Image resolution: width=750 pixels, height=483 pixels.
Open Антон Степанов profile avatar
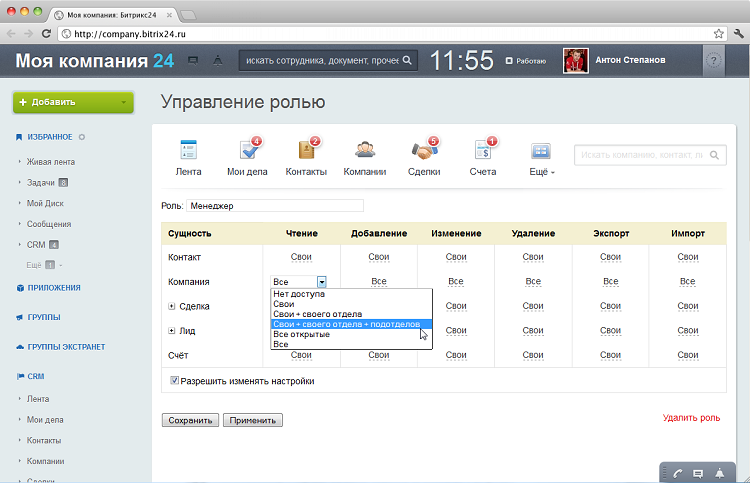[x=576, y=61]
